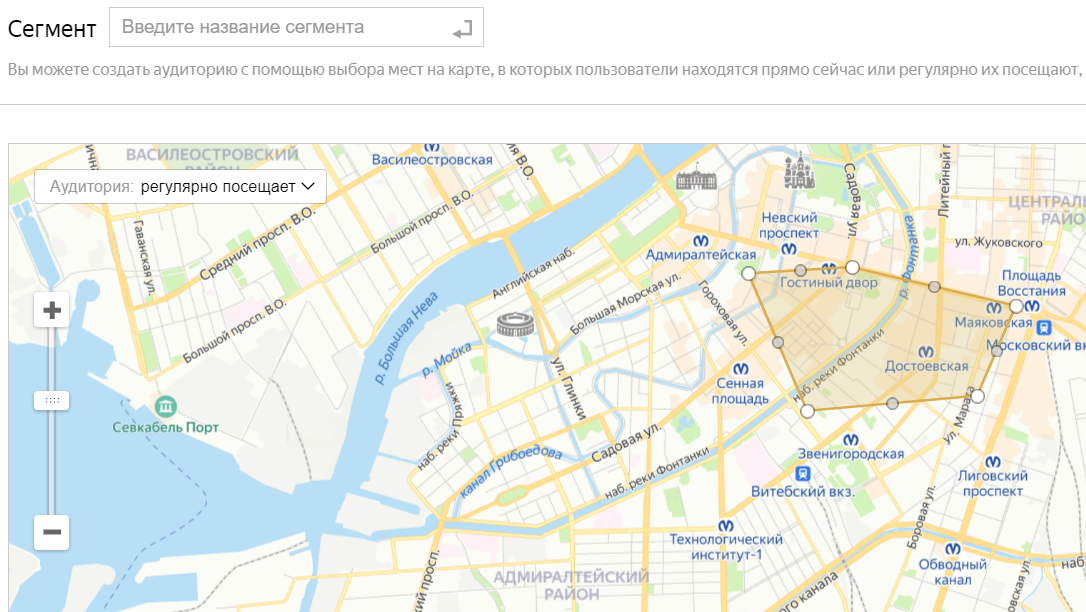Click the ул. Глинки street label
The image size is (1086, 612).
point(569,388)
